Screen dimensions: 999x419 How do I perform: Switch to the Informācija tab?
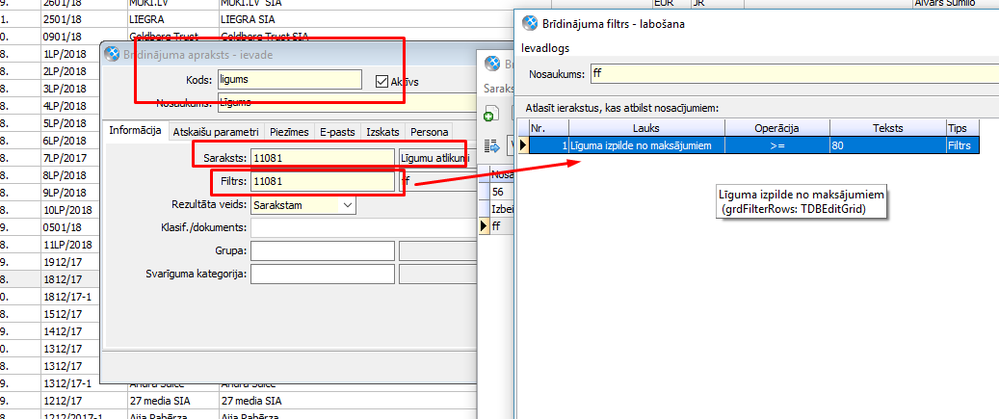[135, 131]
